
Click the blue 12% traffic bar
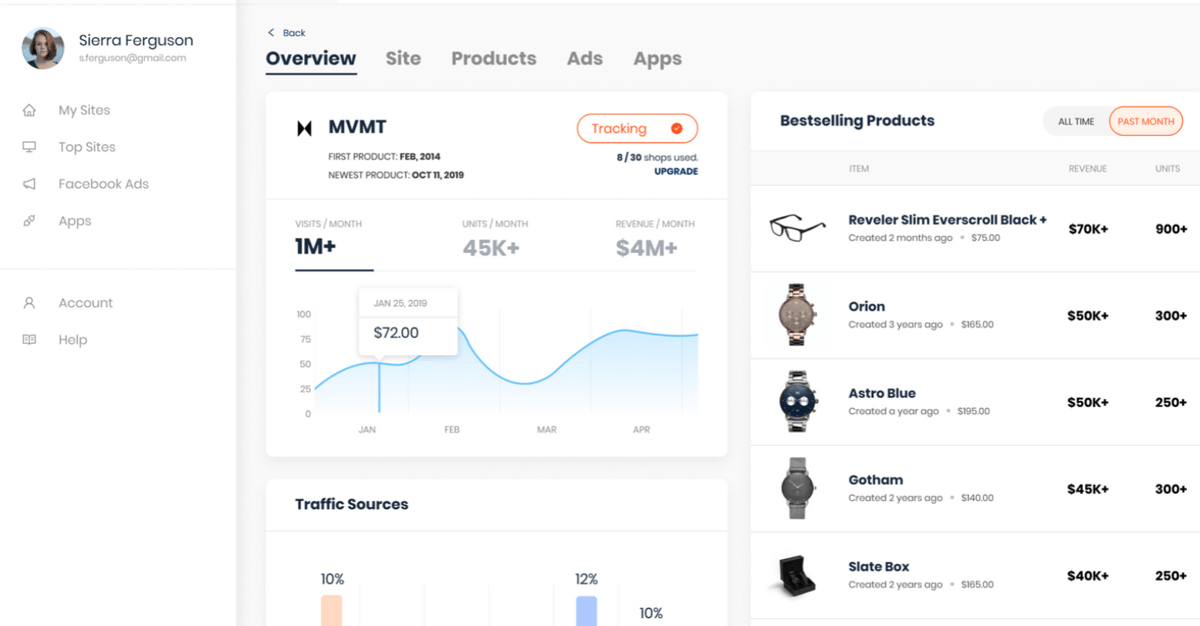pos(586,611)
